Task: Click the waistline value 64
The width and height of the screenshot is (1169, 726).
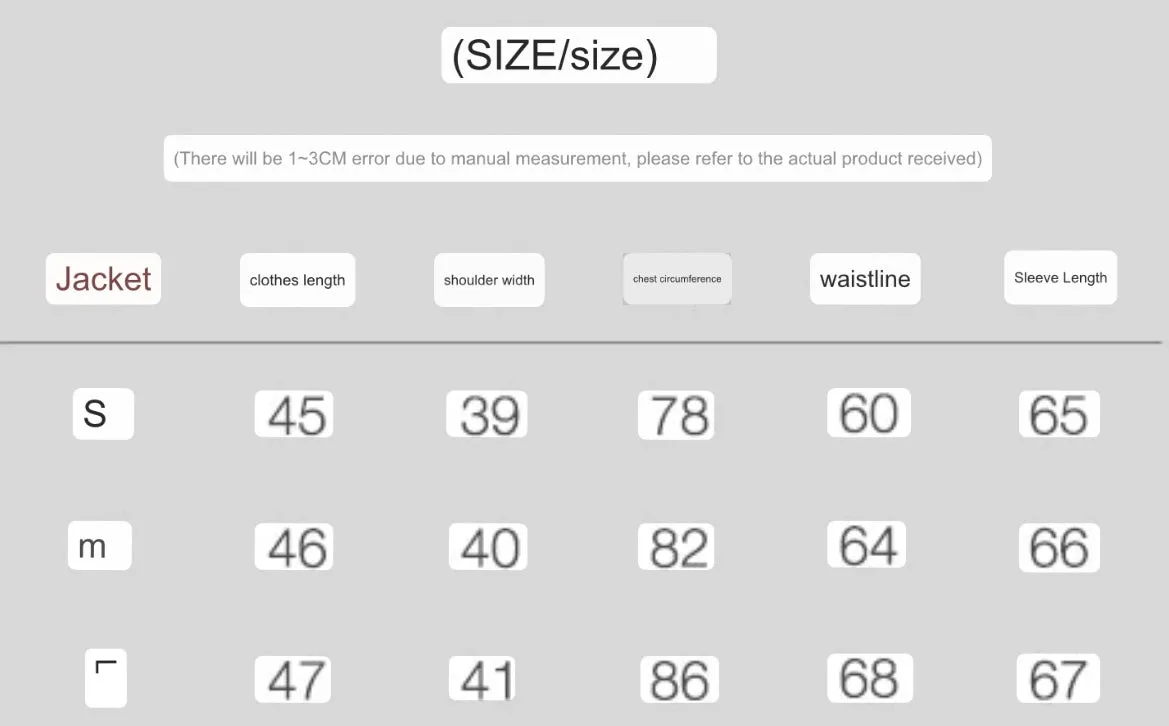Action: click(866, 544)
